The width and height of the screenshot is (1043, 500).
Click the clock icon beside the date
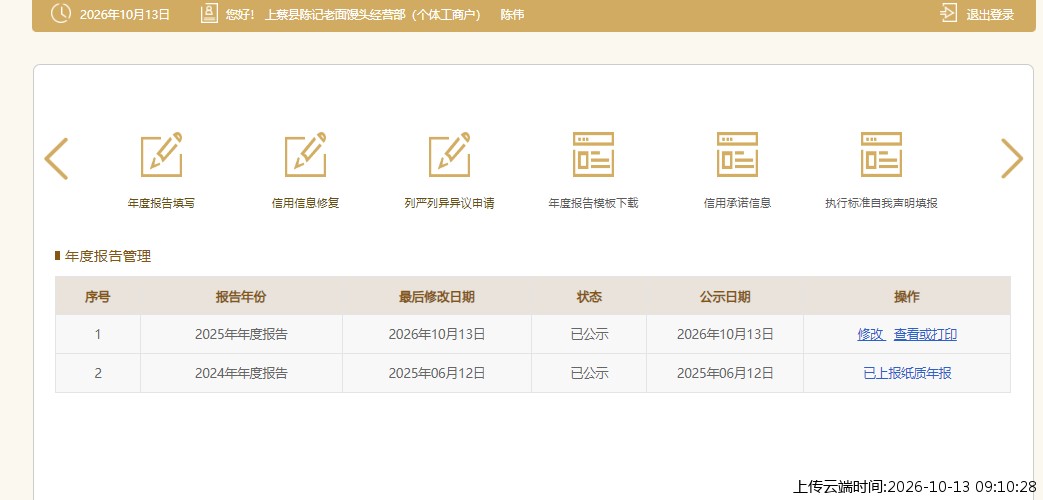[x=61, y=13]
